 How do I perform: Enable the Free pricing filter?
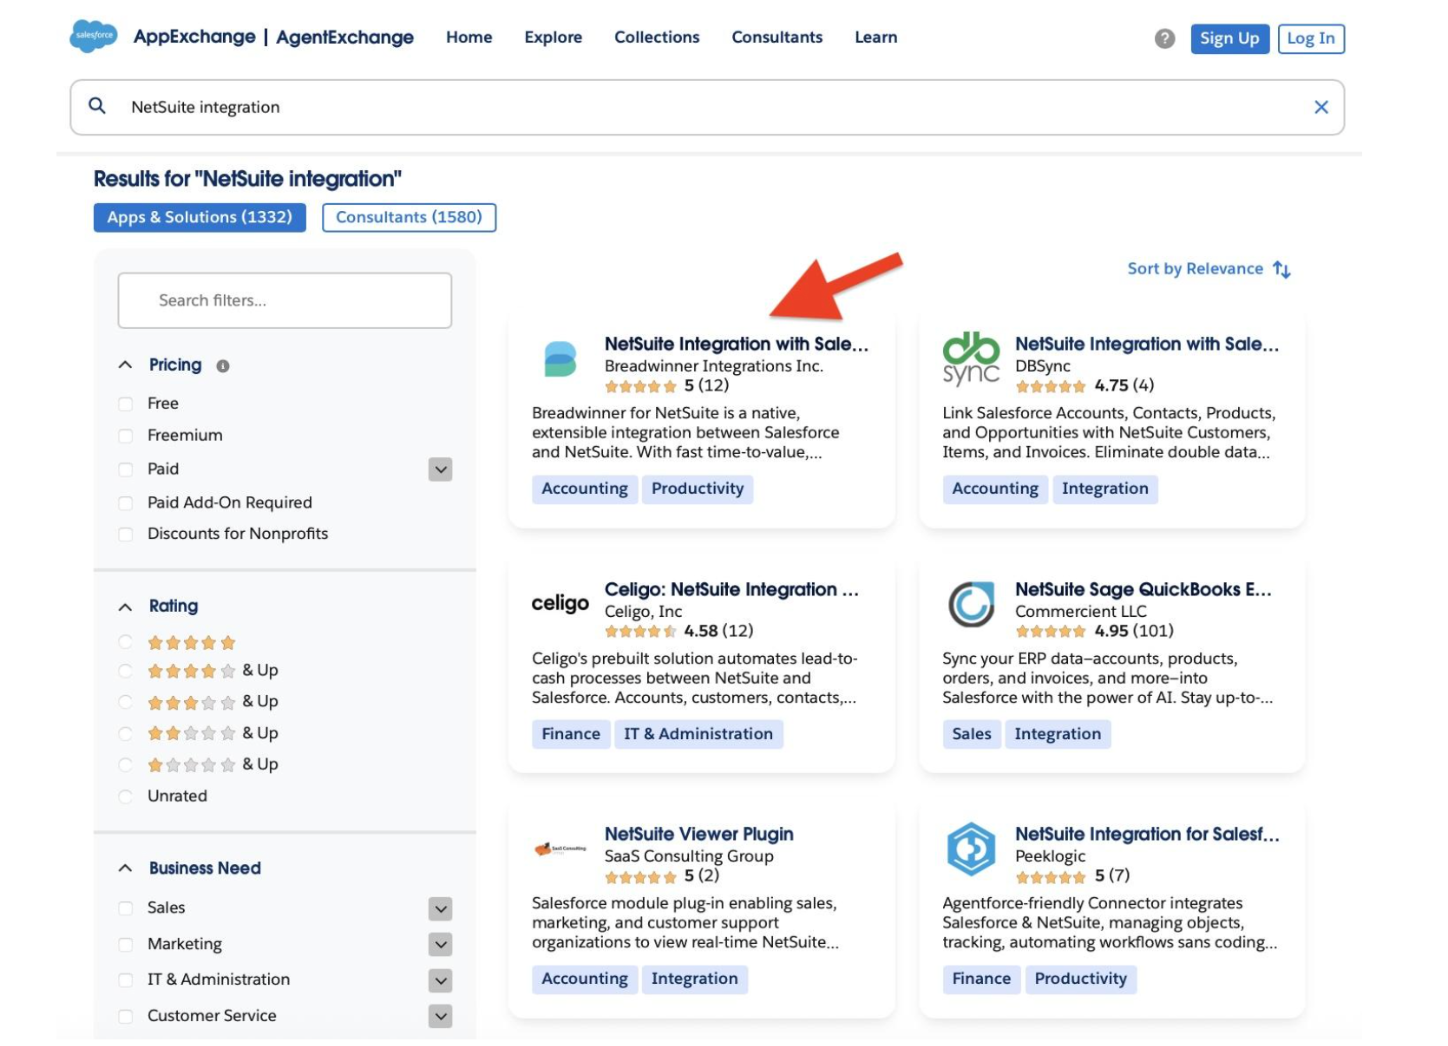click(125, 403)
